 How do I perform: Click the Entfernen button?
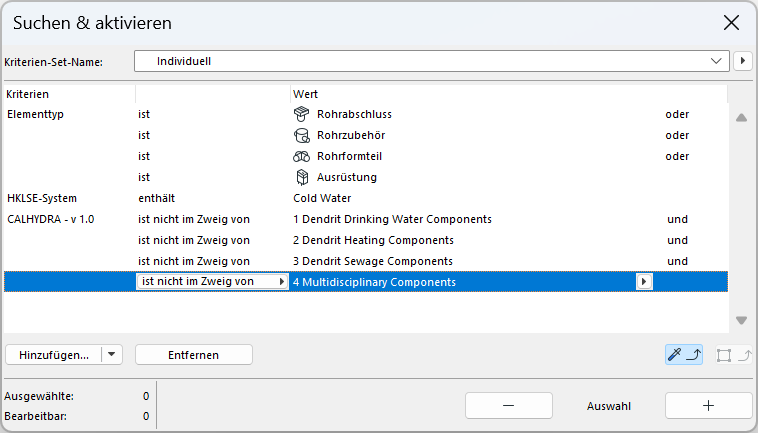tap(194, 354)
